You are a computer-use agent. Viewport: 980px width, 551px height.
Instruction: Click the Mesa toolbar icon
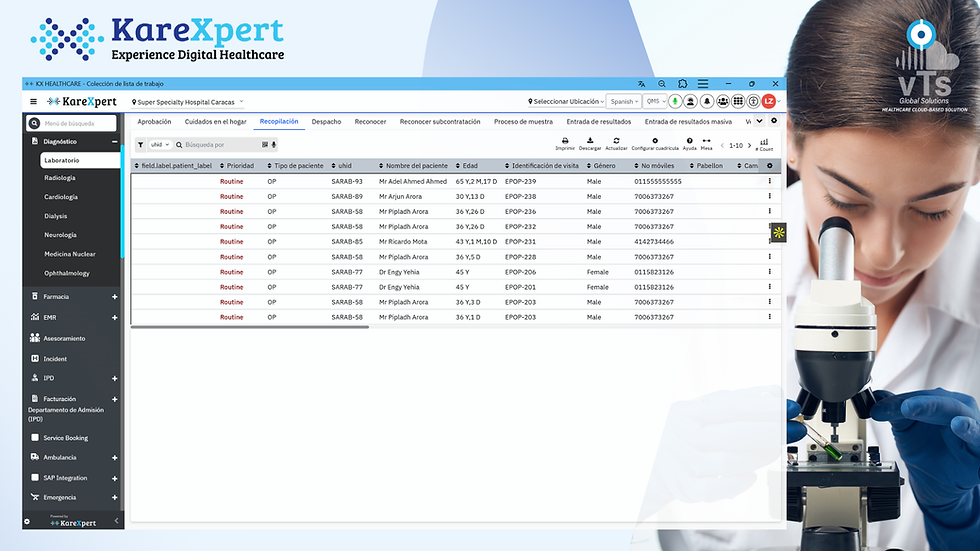tap(706, 144)
